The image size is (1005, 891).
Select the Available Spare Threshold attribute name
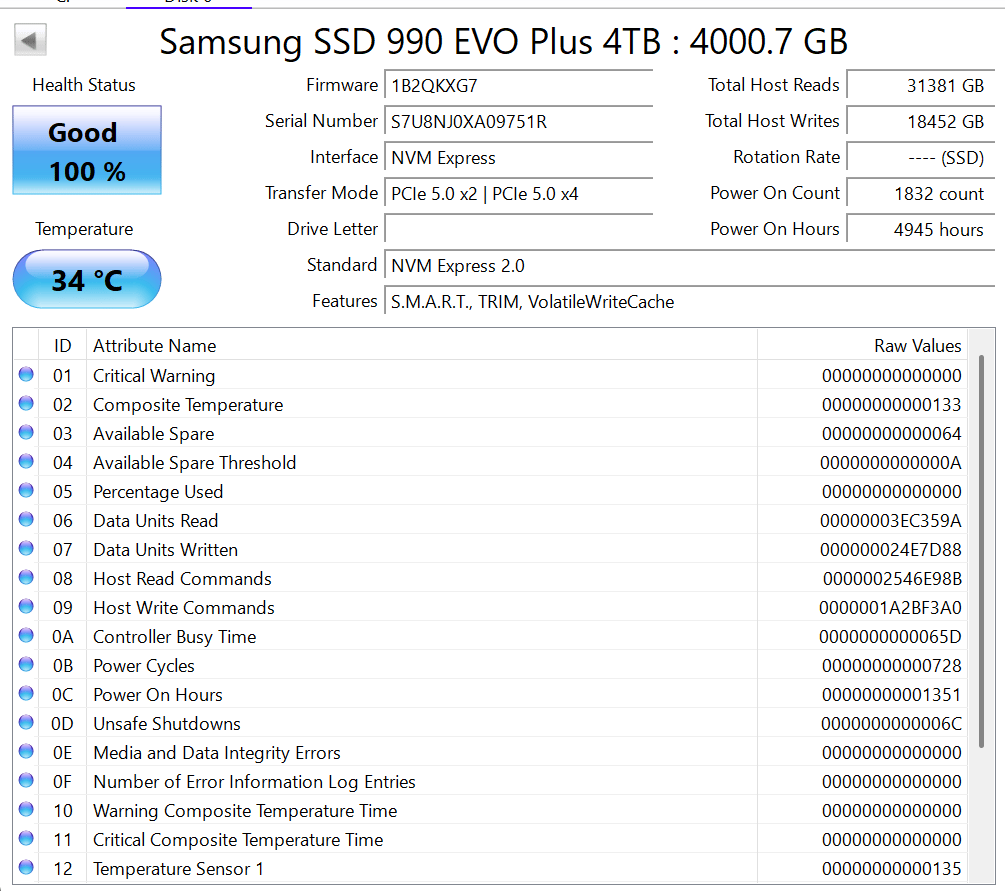(195, 462)
